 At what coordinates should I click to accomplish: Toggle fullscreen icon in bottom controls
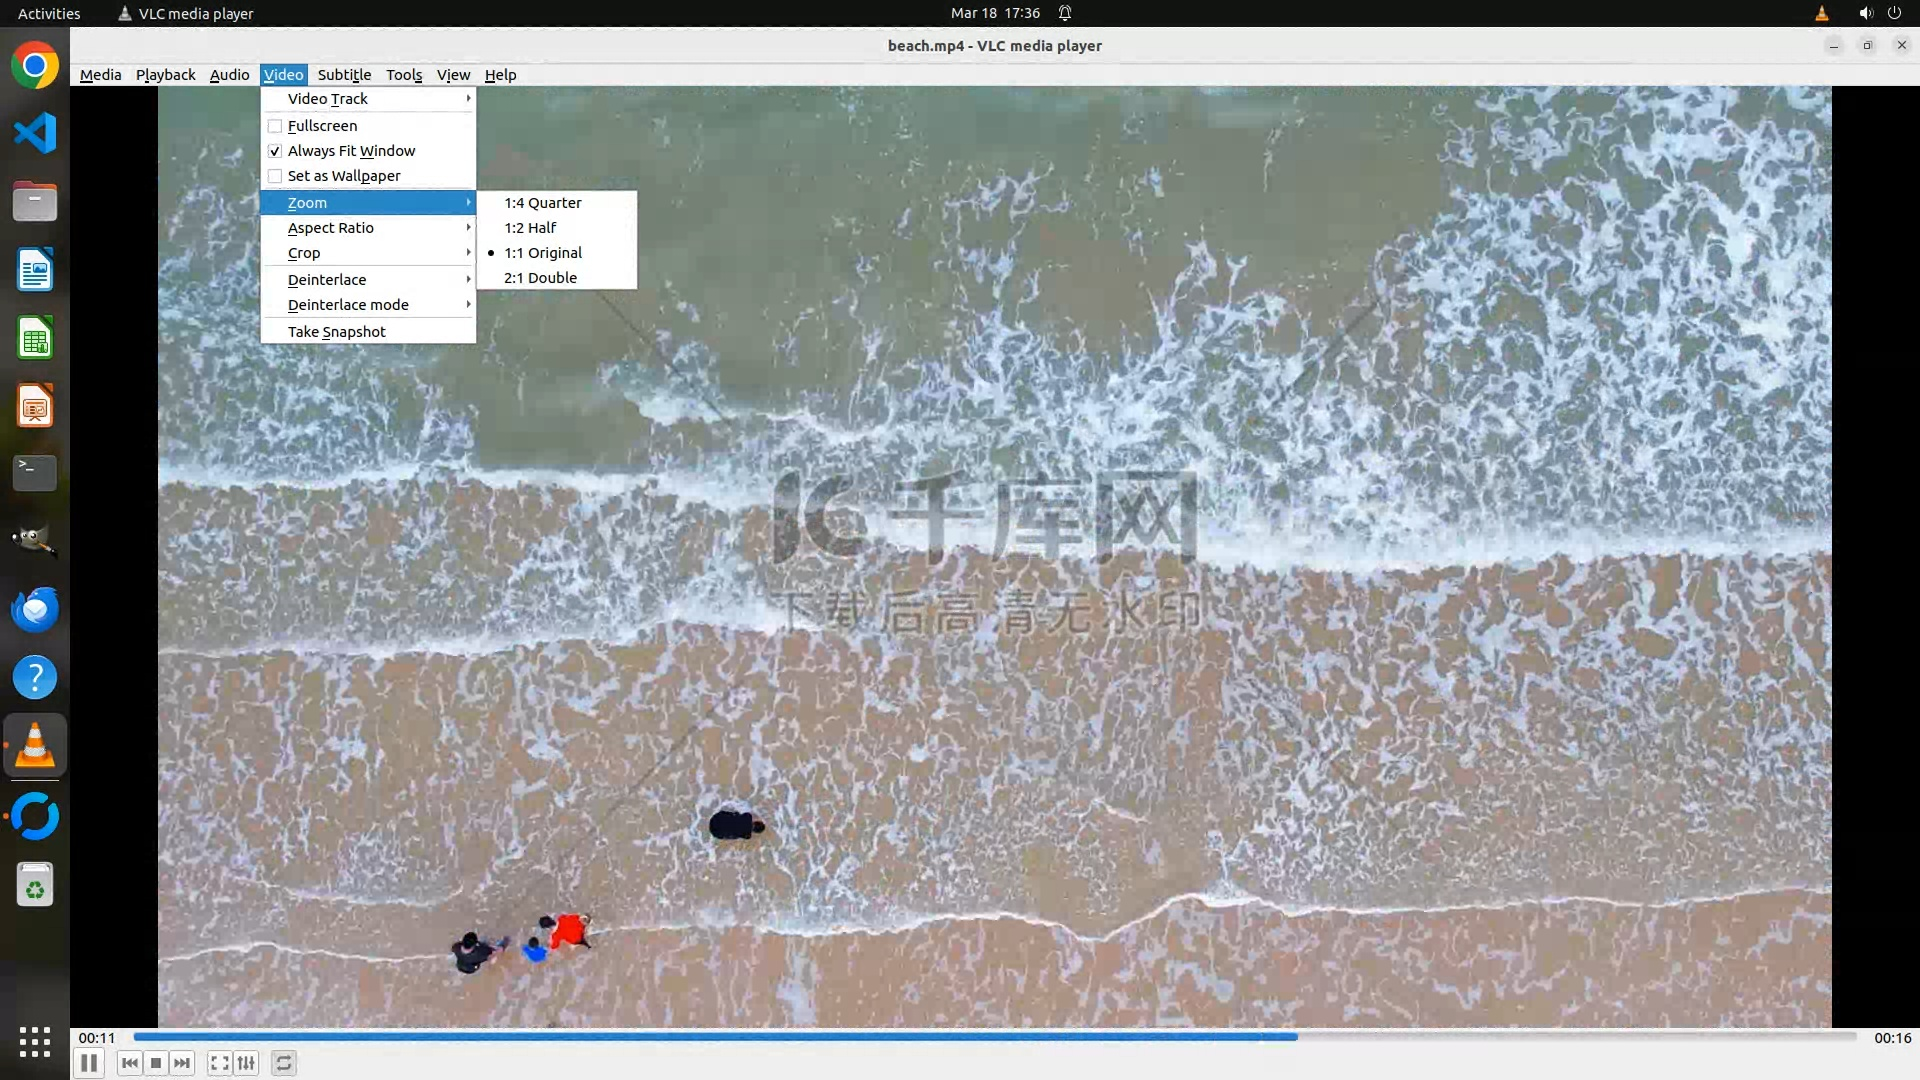click(x=219, y=1063)
